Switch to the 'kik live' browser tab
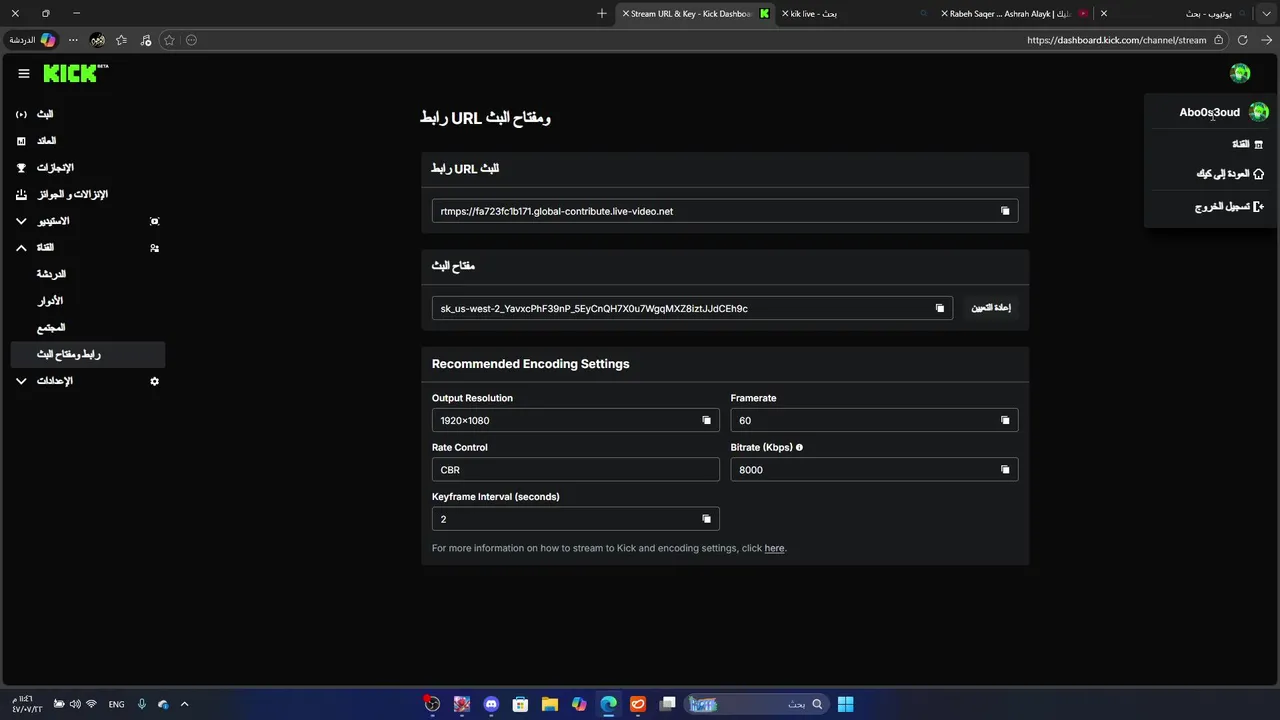1280x720 pixels. click(x=855, y=14)
